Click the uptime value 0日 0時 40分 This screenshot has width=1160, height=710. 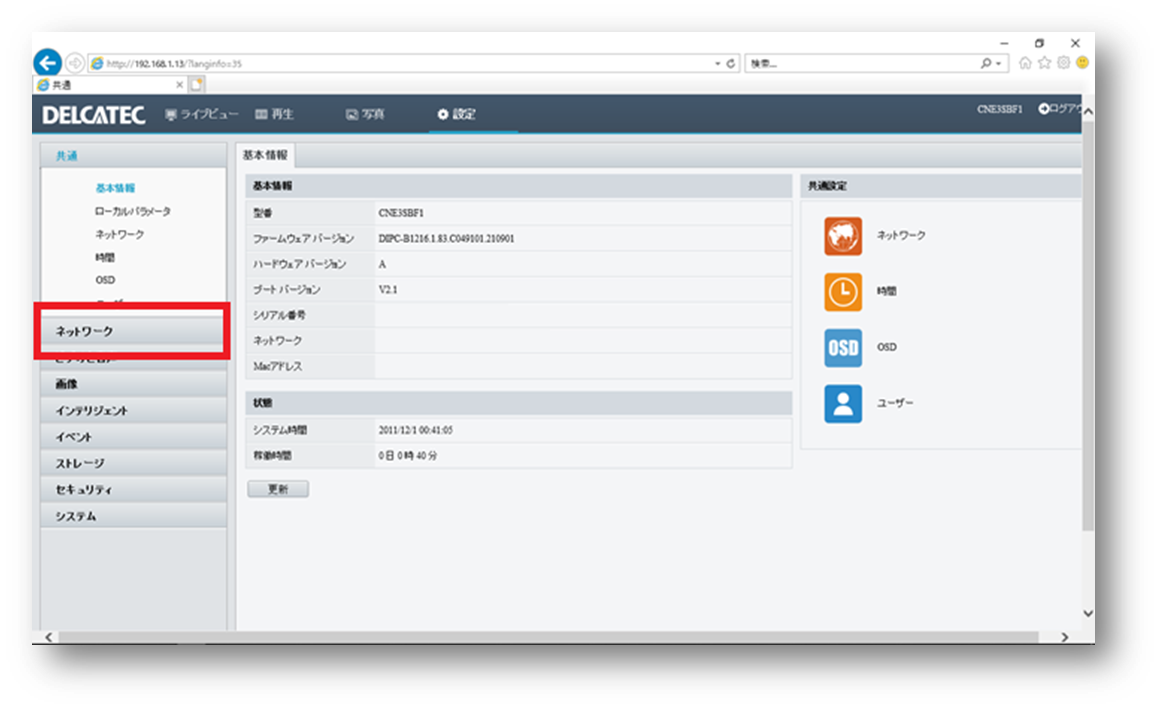tap(408, 456)
